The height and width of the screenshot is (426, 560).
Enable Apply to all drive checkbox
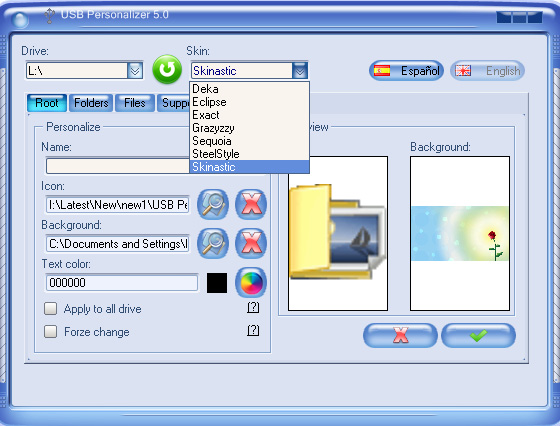pos(50,309)
